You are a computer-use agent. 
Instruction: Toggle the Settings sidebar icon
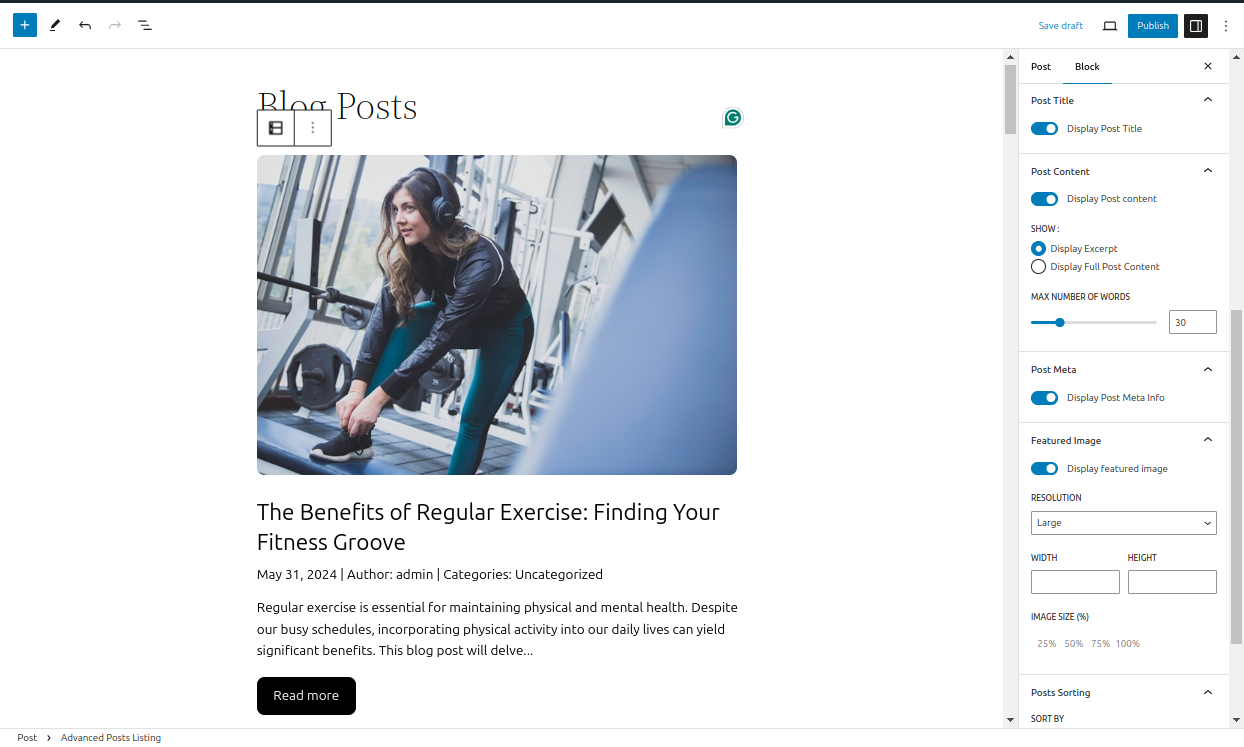coord(1196,26)
